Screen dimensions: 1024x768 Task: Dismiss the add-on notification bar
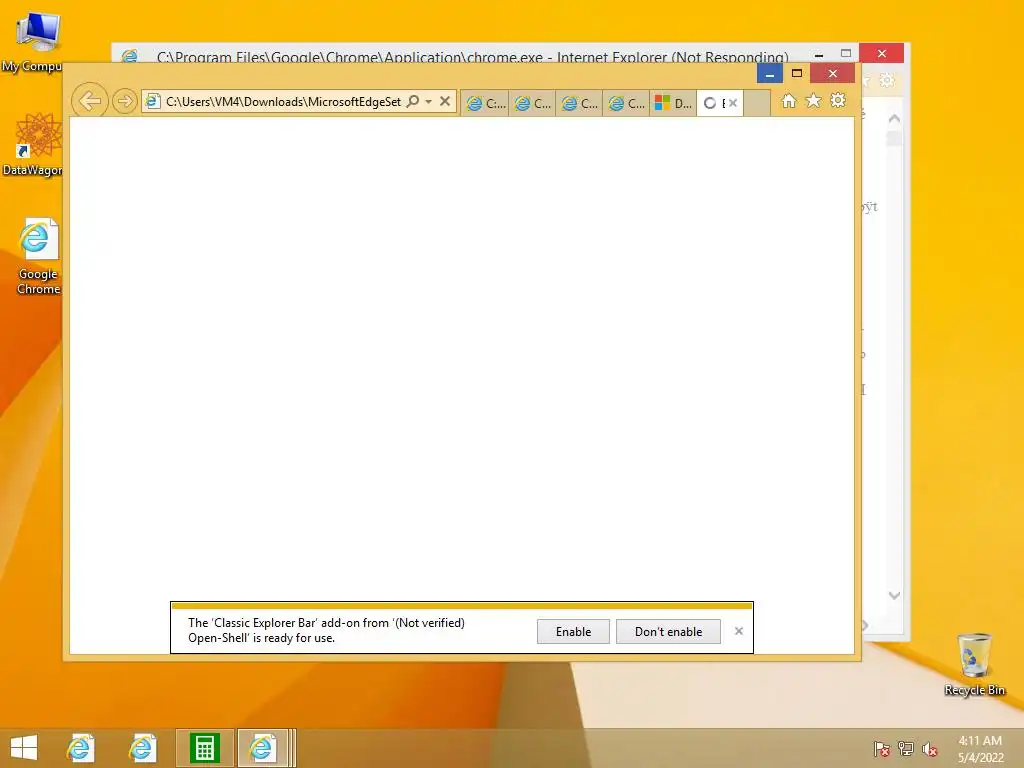pyautogui.click(x=739, y=631)
